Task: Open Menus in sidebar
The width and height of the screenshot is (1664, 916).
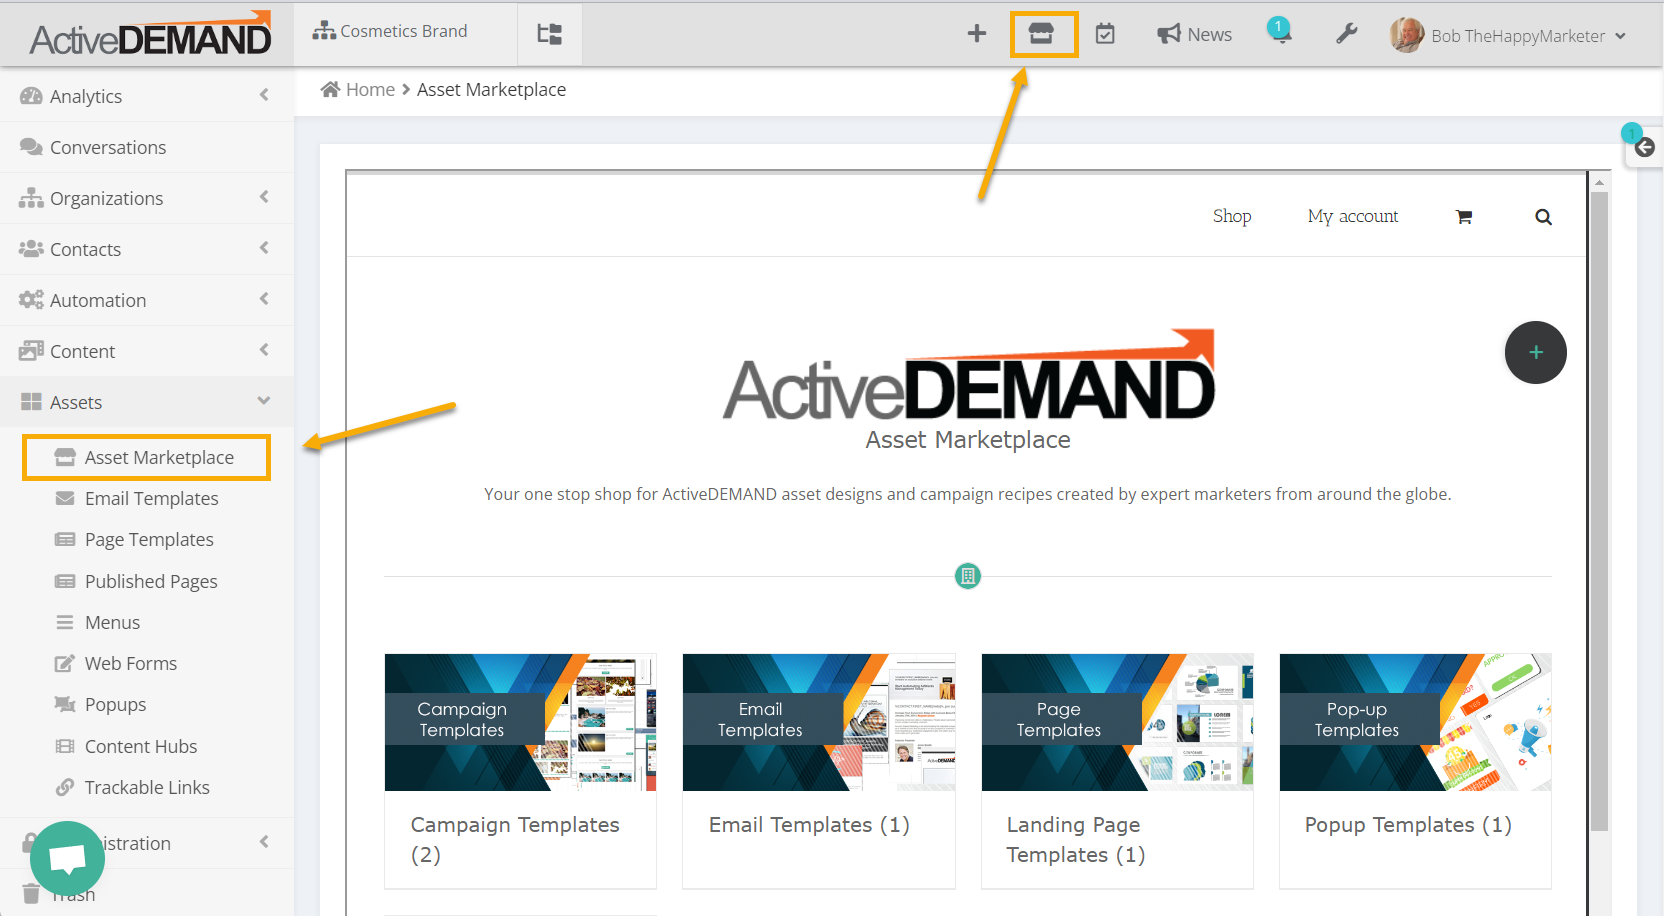Action: (x=112, y=622)
